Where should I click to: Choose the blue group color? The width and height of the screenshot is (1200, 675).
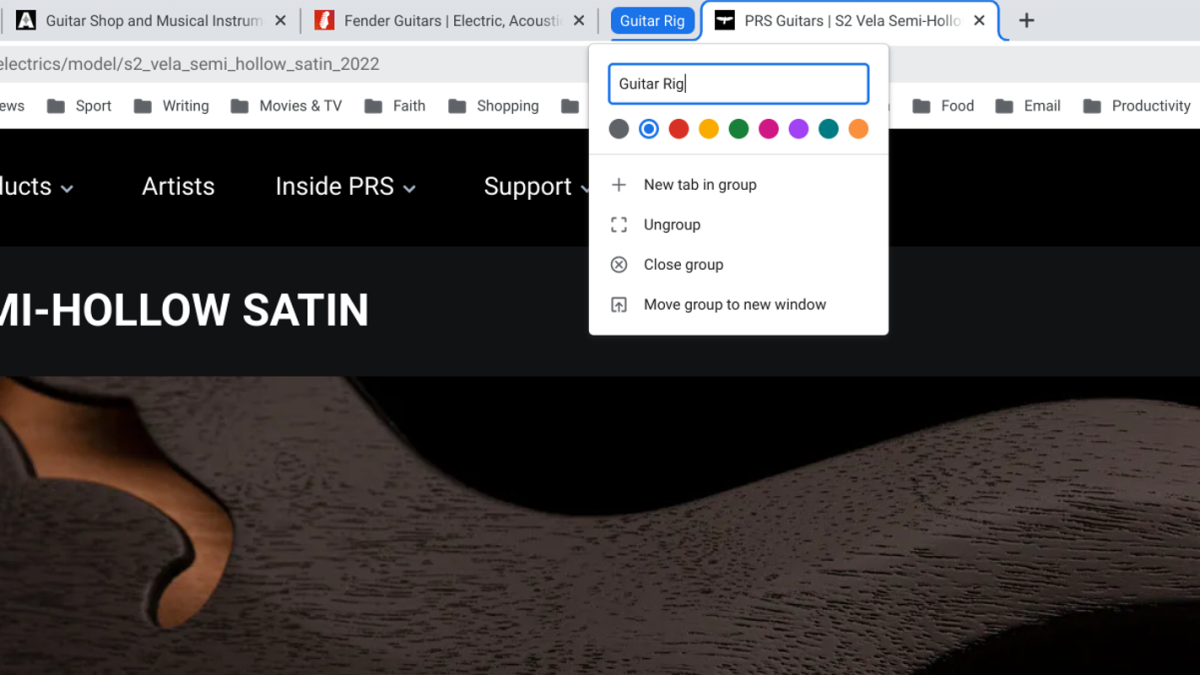[649, 129]
